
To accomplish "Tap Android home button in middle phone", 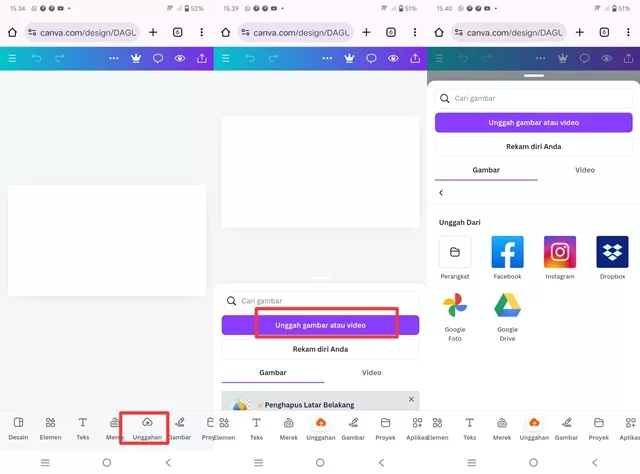I will 320,463.
